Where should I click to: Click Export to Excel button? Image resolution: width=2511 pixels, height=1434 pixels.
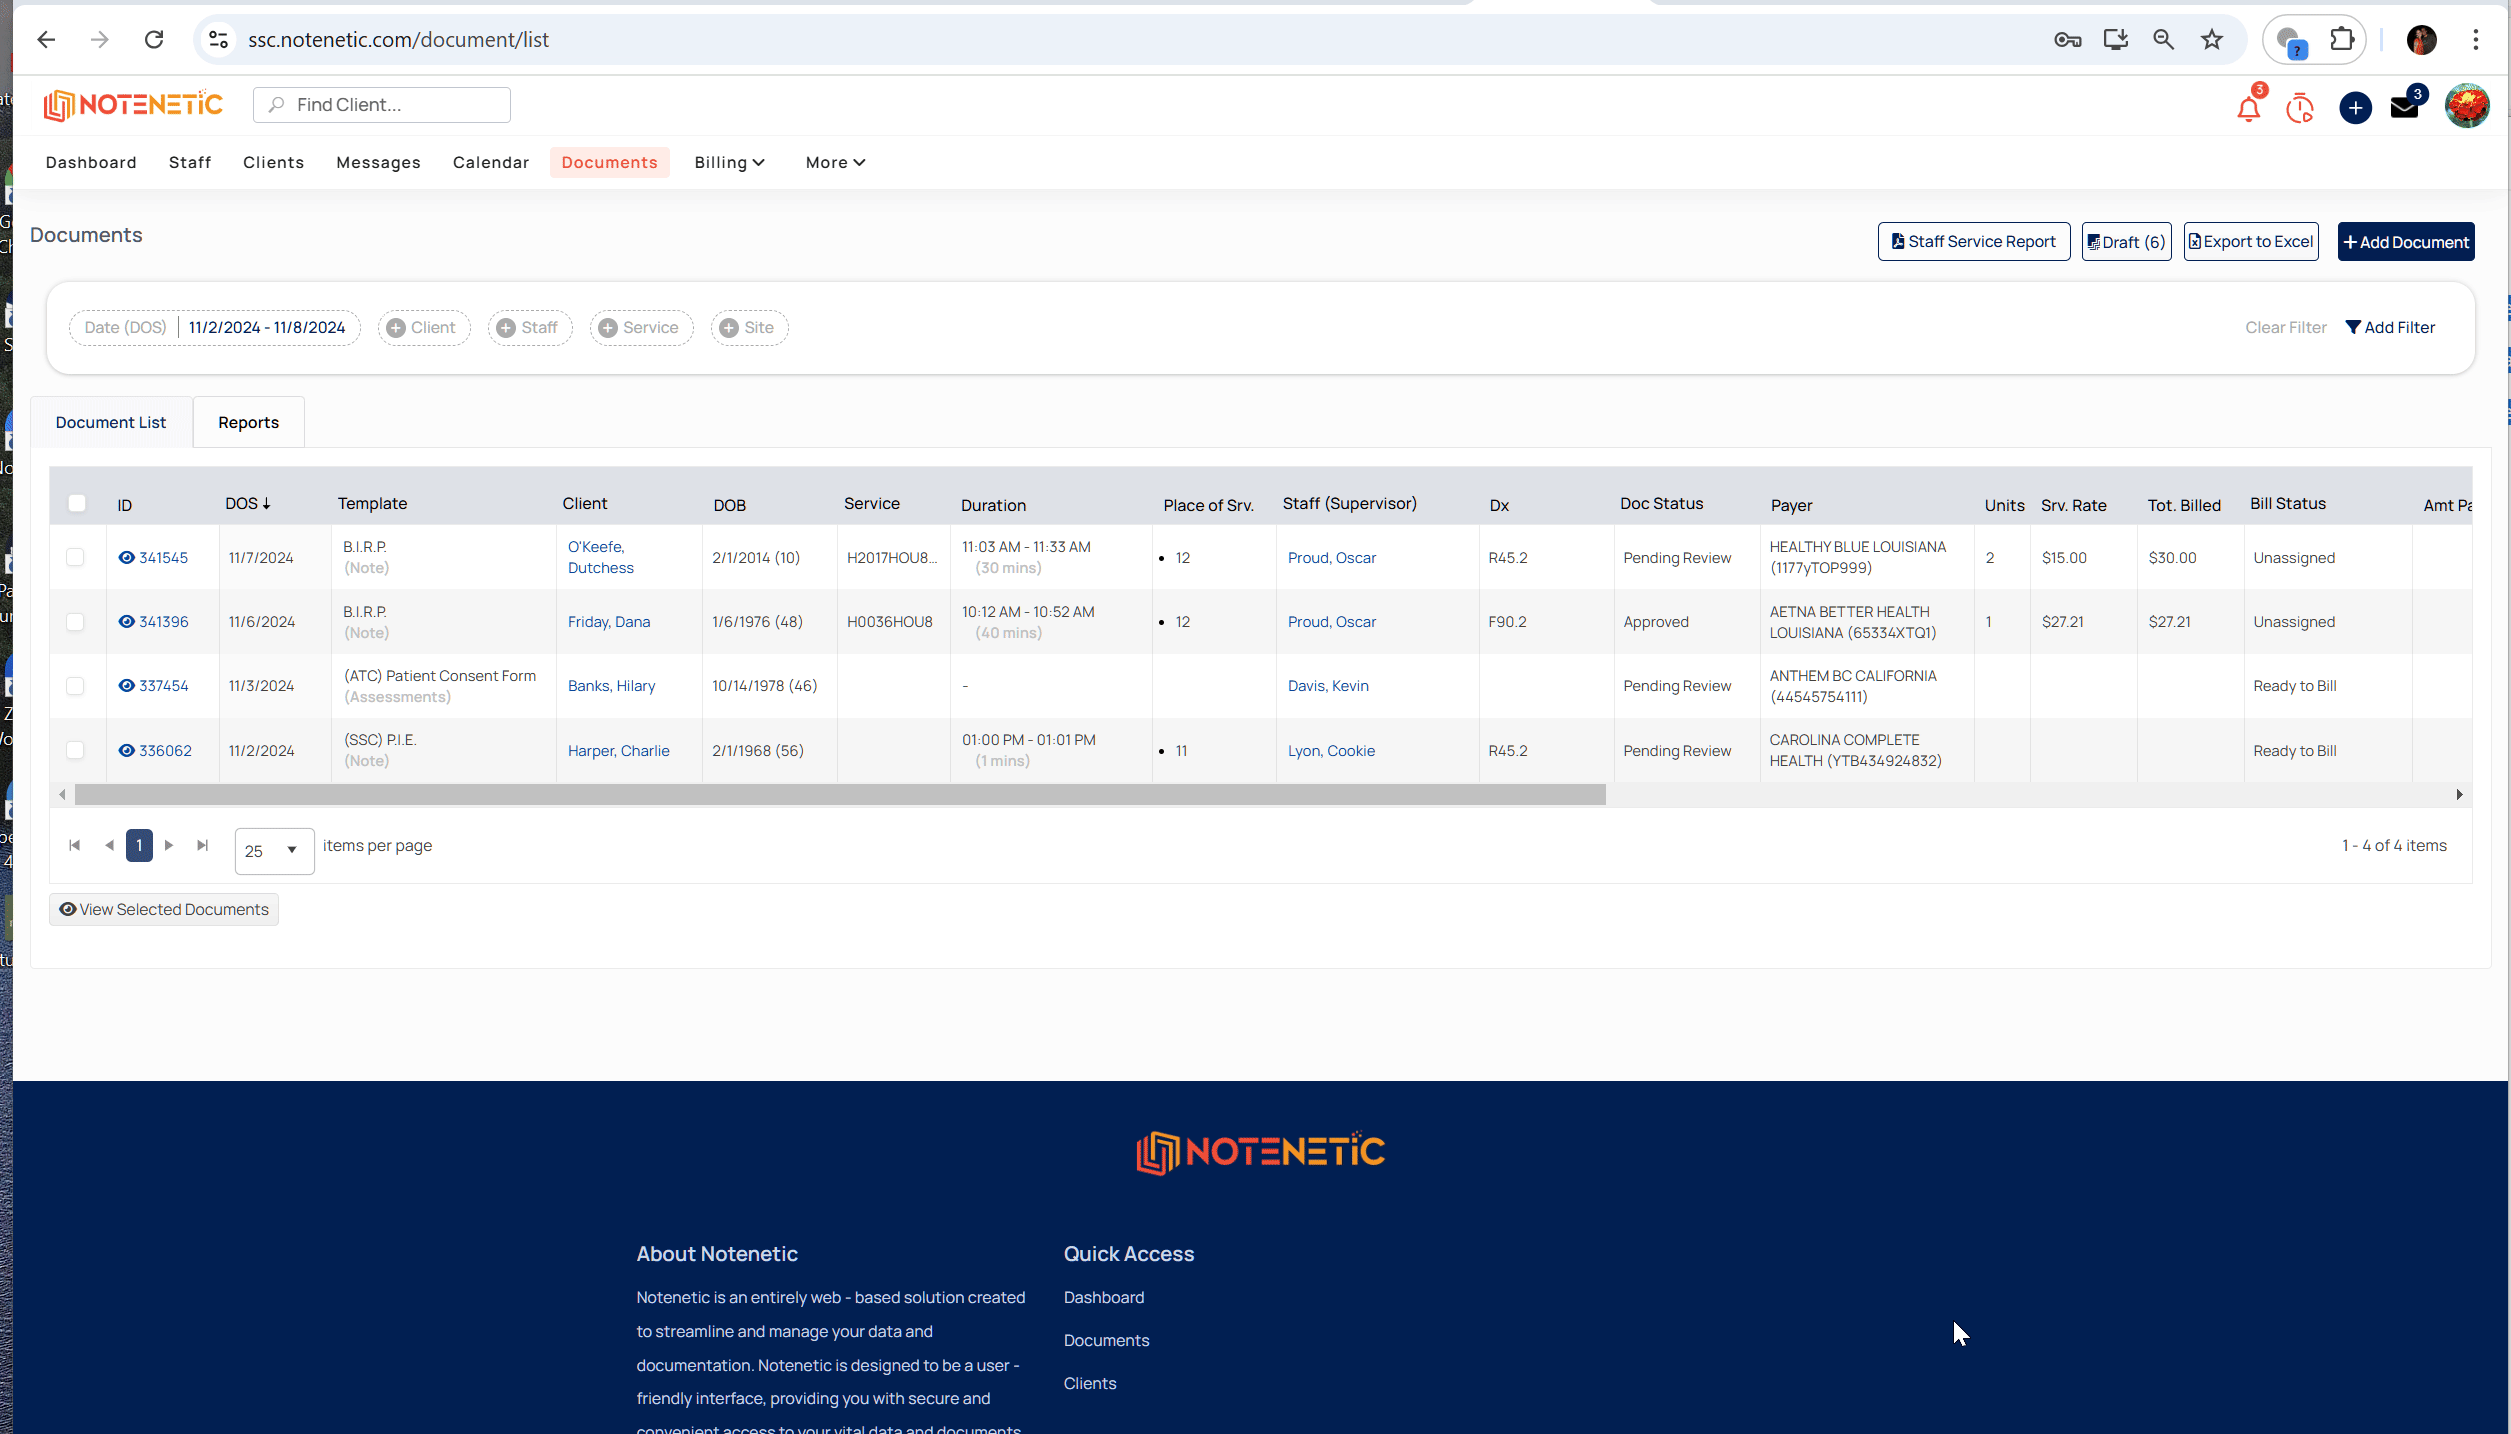tap(2250, 242)
